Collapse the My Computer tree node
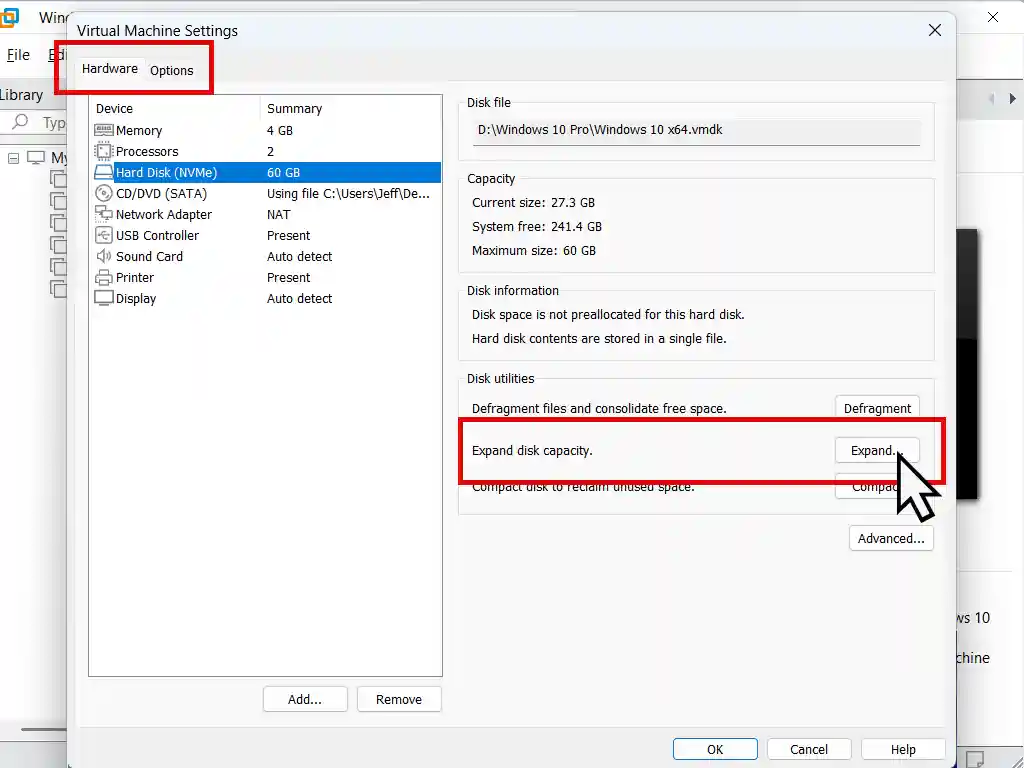1024x768 pixels. click(x=14, y=158)
